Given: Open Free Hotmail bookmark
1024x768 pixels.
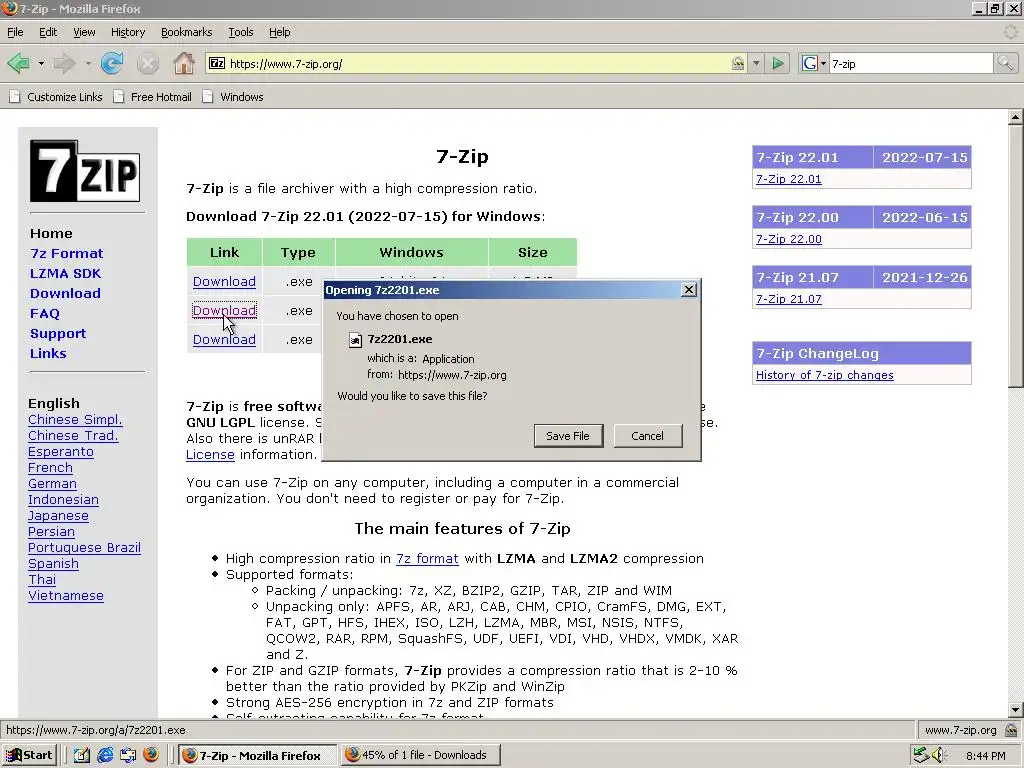Looking at the screenshot, I should [x=153, y=97].
